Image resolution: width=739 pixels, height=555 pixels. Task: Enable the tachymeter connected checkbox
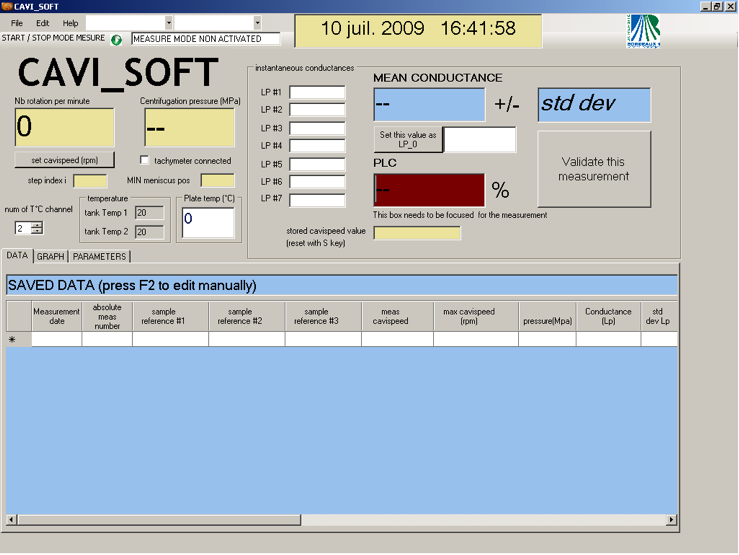click(145, 160)
